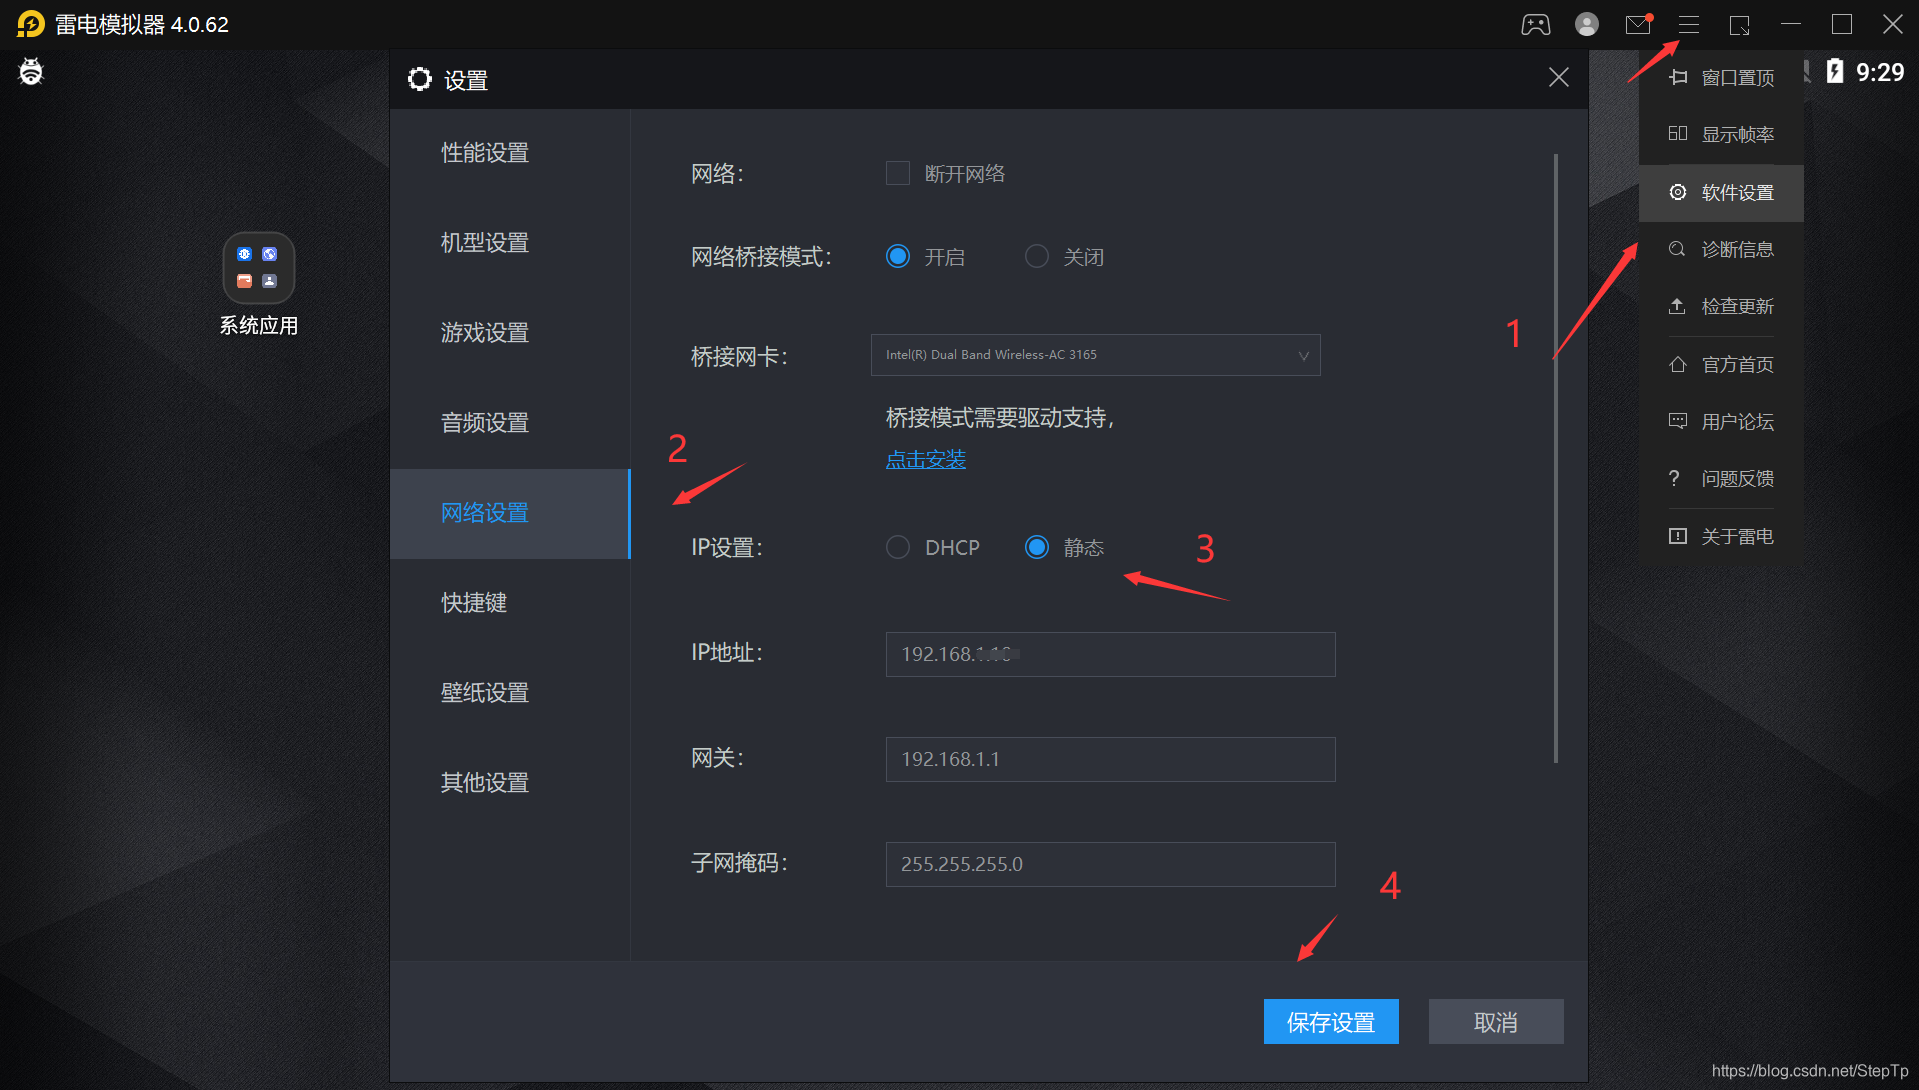
Task: Click the 保存设置 button
Action: [x=1331, y=1022]
